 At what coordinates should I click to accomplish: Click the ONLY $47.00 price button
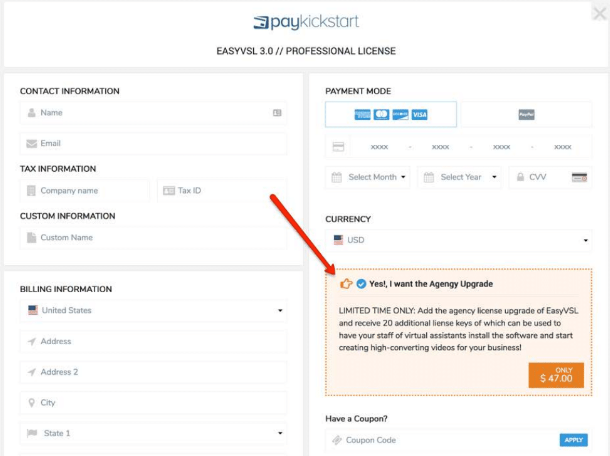[x=556, y=375]
